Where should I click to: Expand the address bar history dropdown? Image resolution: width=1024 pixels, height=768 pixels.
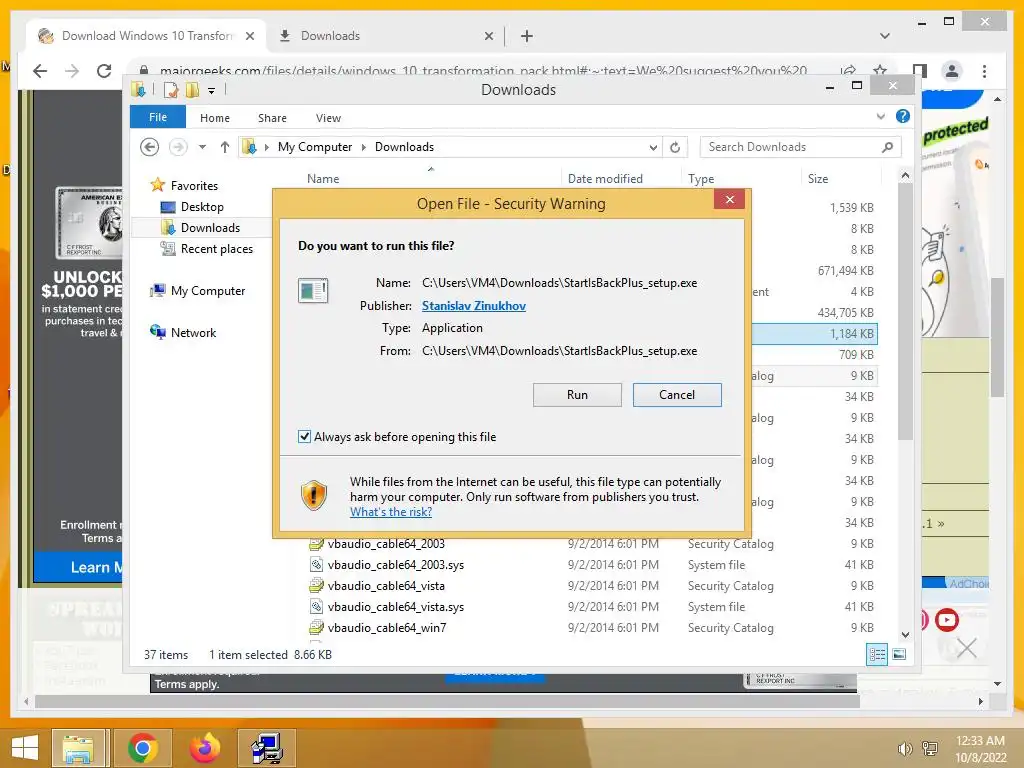(x=653, y=148)
